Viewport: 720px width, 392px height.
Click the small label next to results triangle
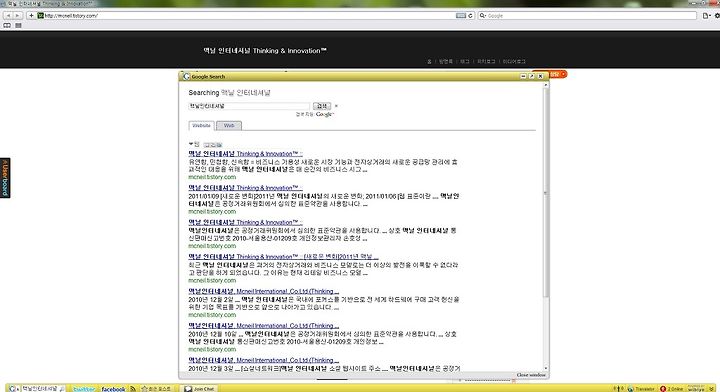(x=213, y=145)
